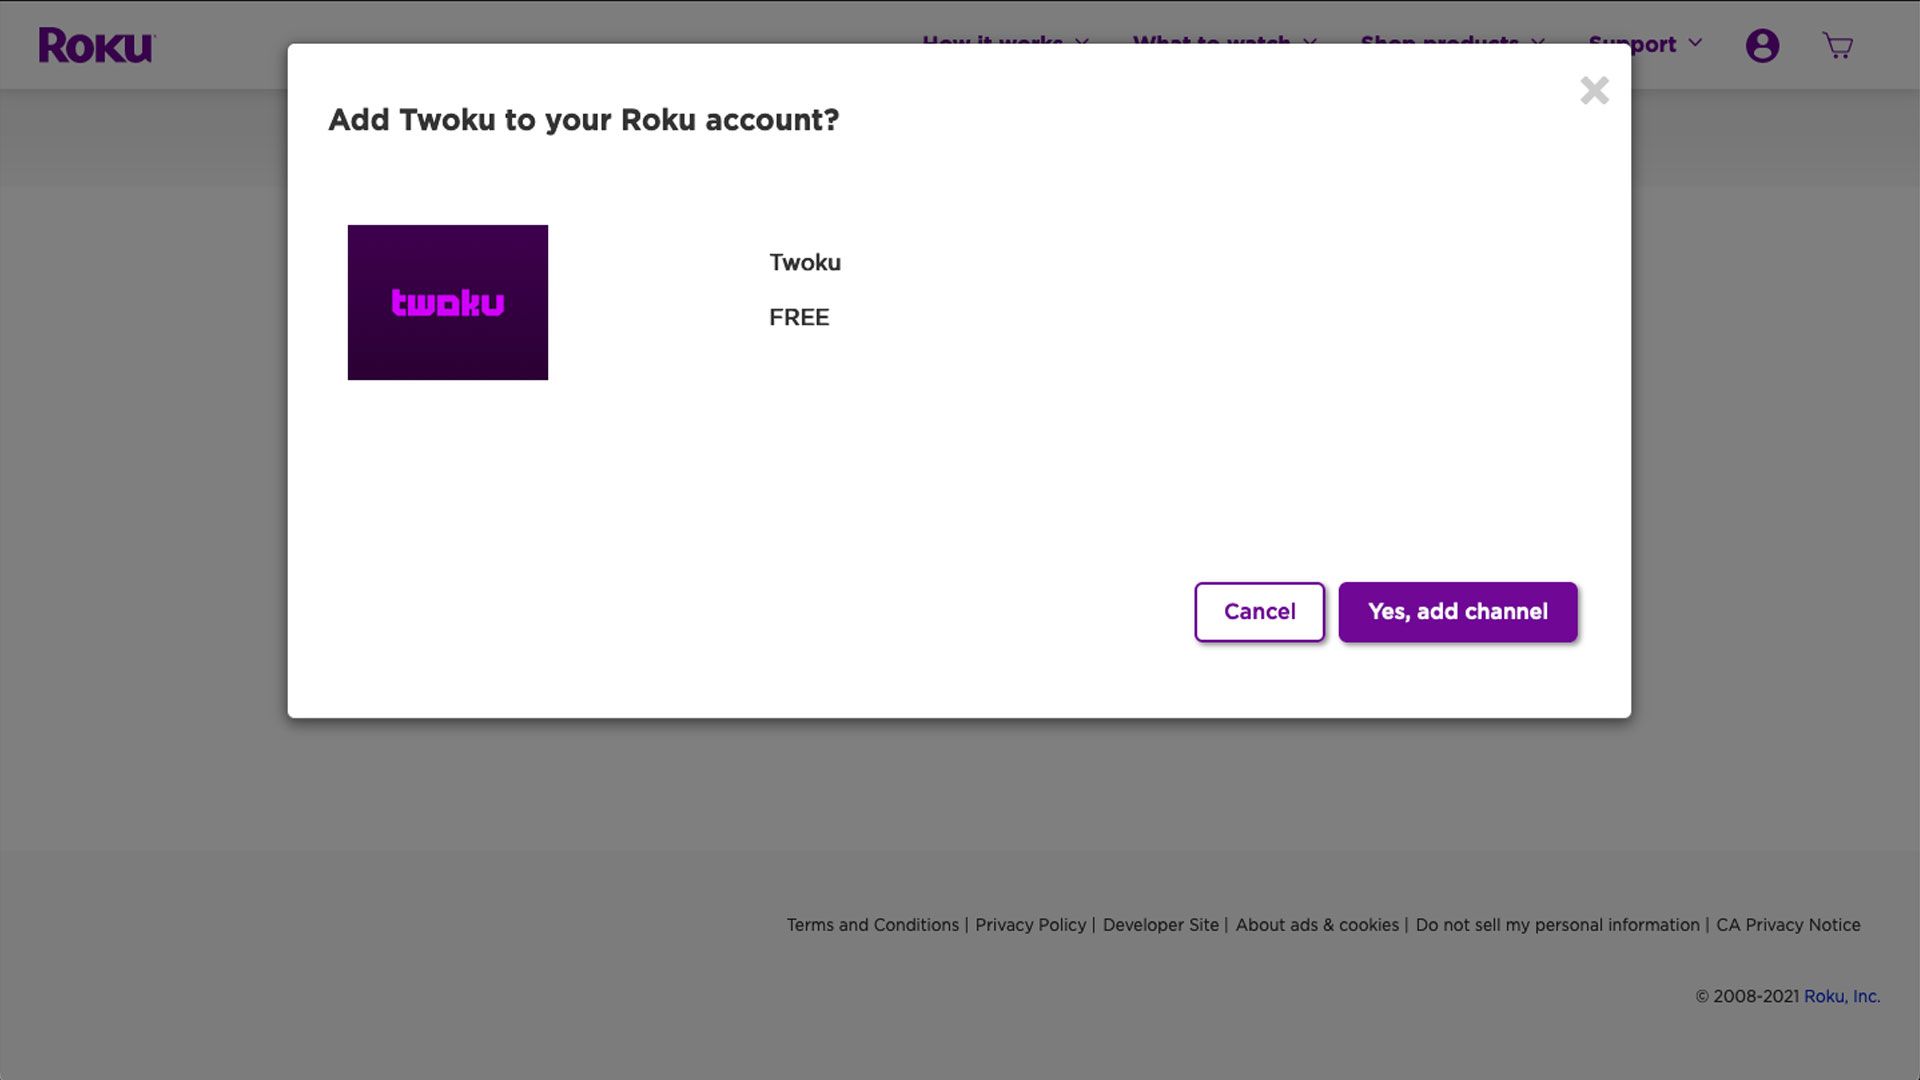This screenshot has width=1920, height=1080.
Task: Open the CA Privacy Notice link
Action: [1788, 925]
